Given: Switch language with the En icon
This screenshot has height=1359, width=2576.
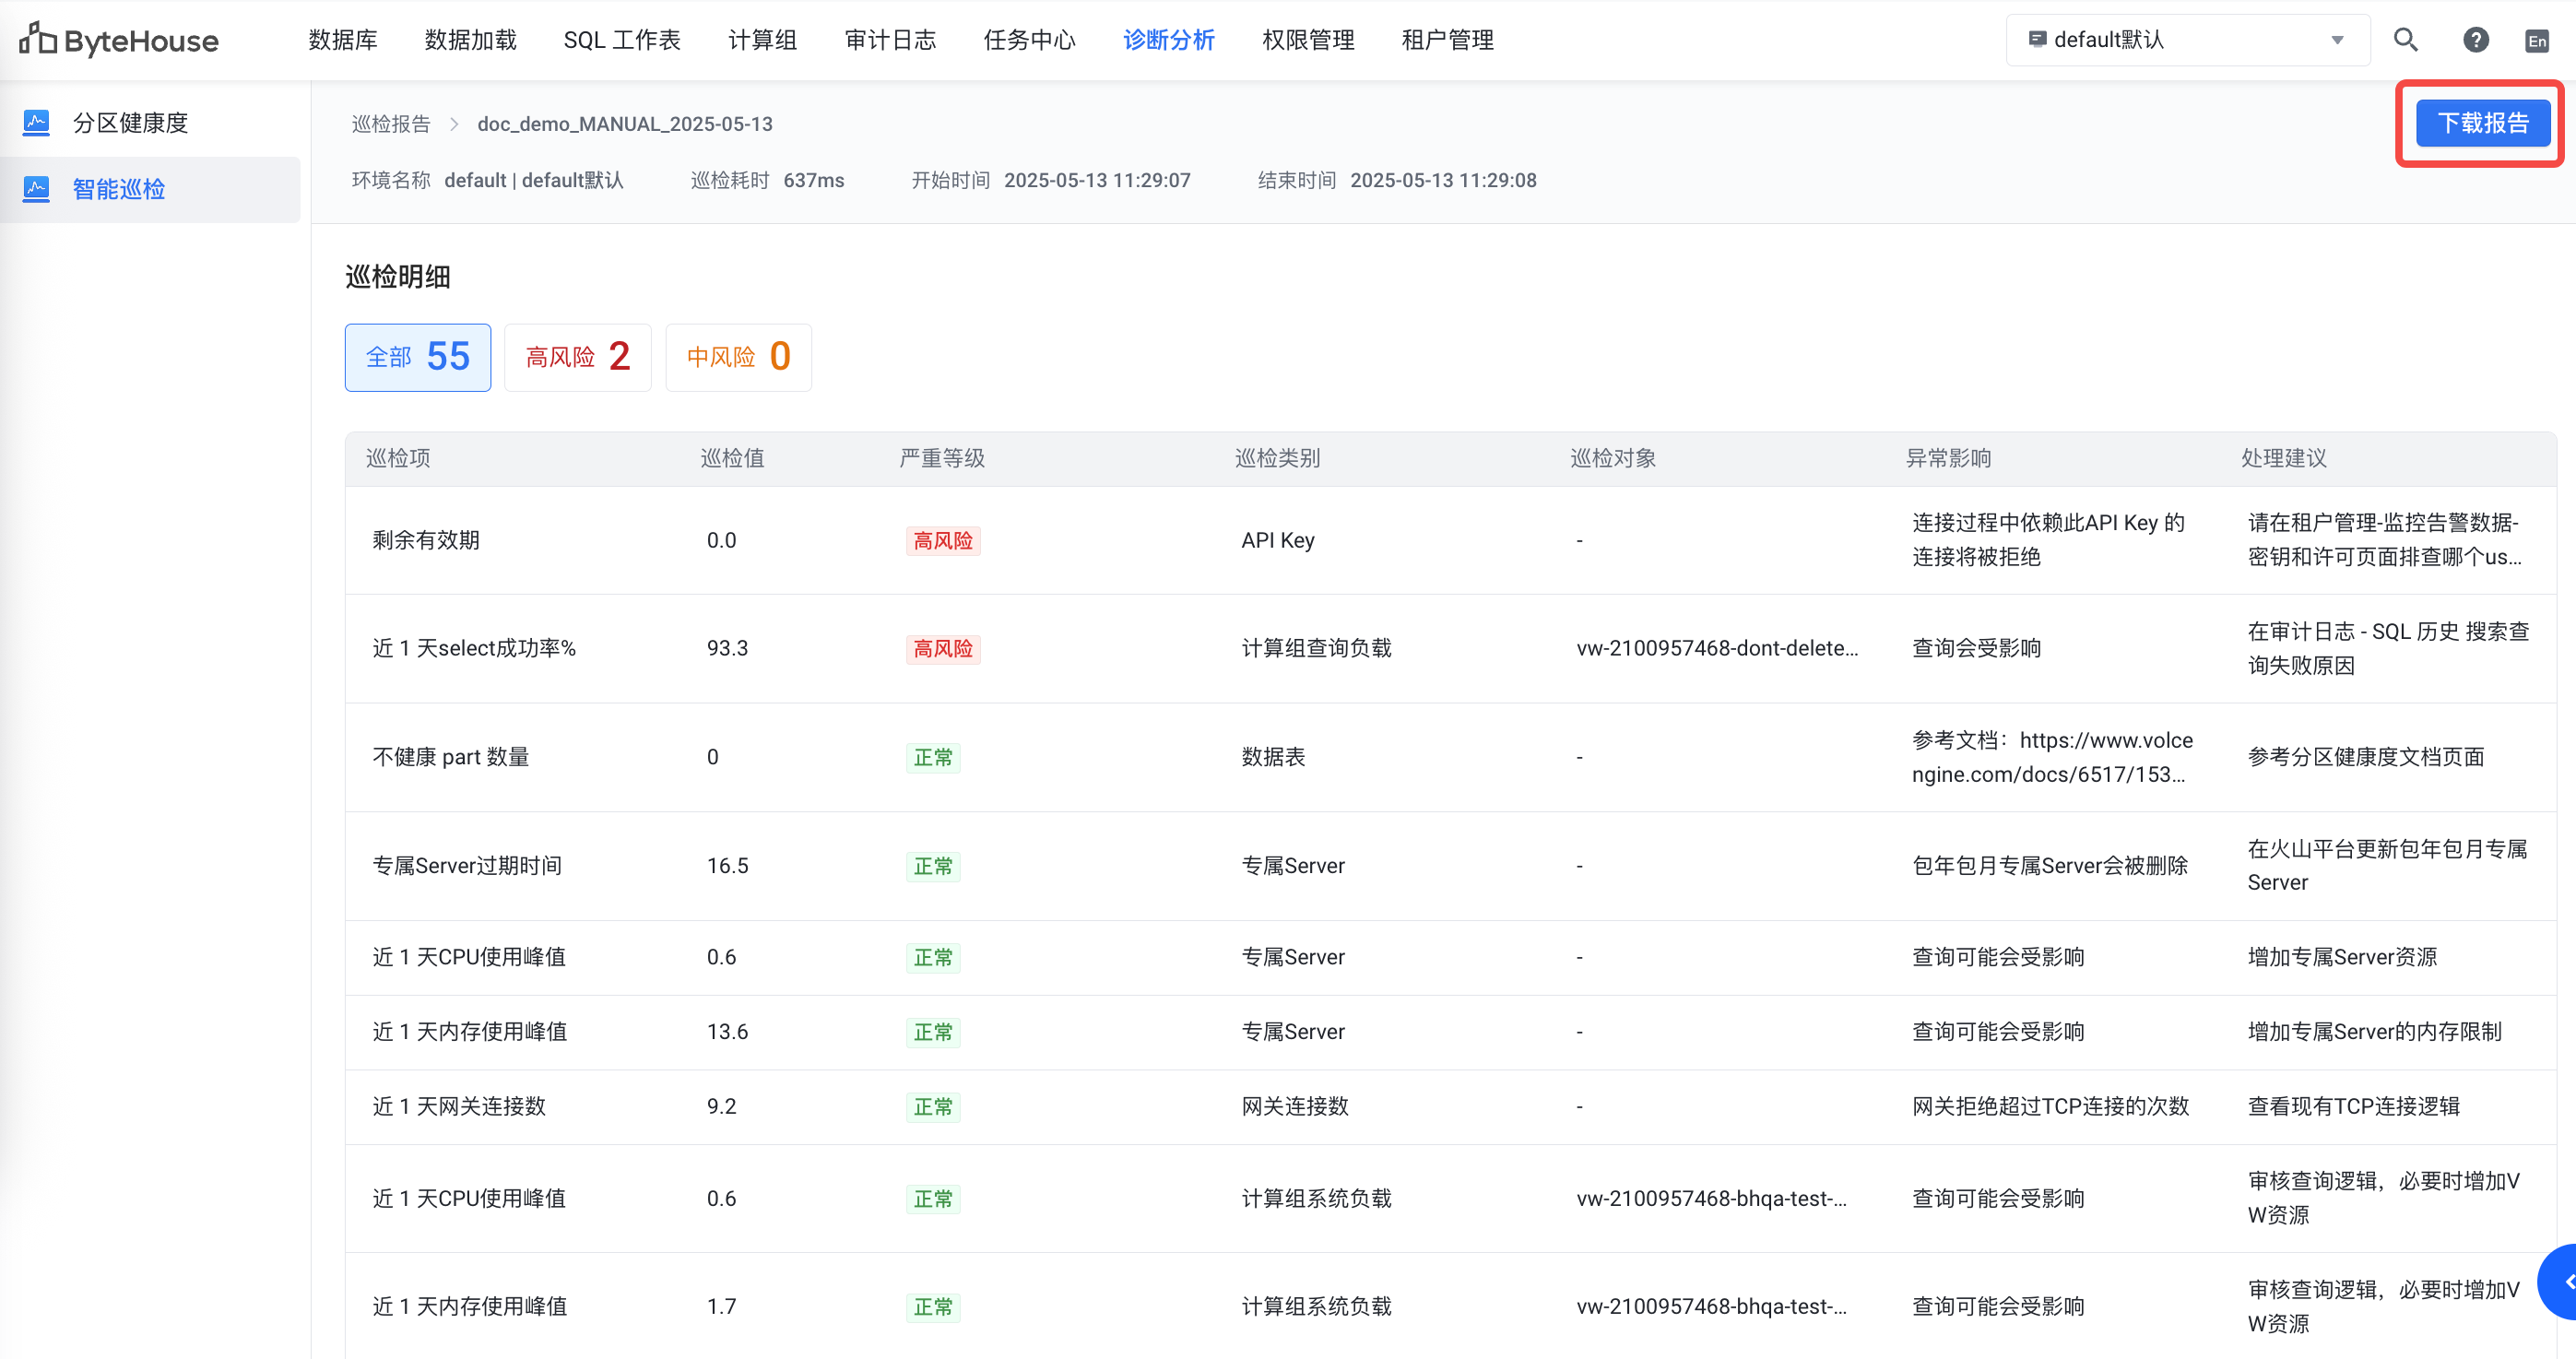Looking at the screenshot, I should point(2536,41).
